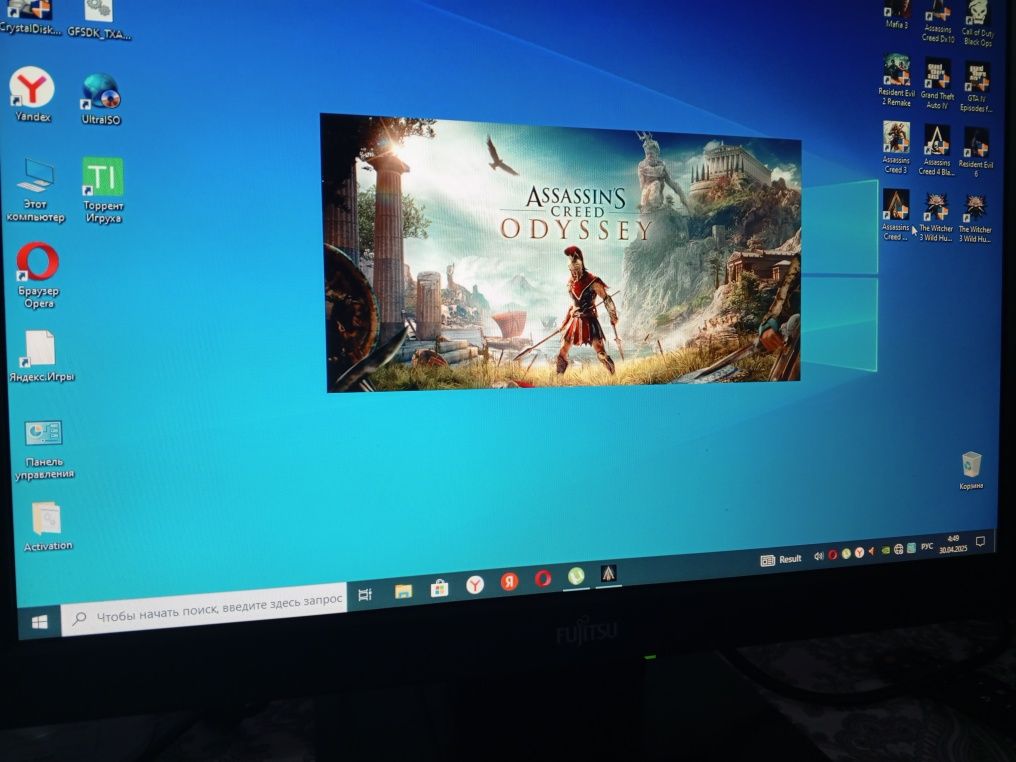Viewport: 1016px width, 762px height.
Task: Open the NVIDIA icon in system tray
Action: [x=885, y=550]
